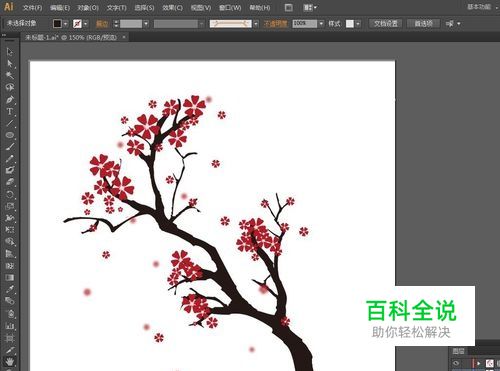The height and width of the screenshot is (371, 500).
Task: Select the Line Segment tool
Action: (10, 123)
